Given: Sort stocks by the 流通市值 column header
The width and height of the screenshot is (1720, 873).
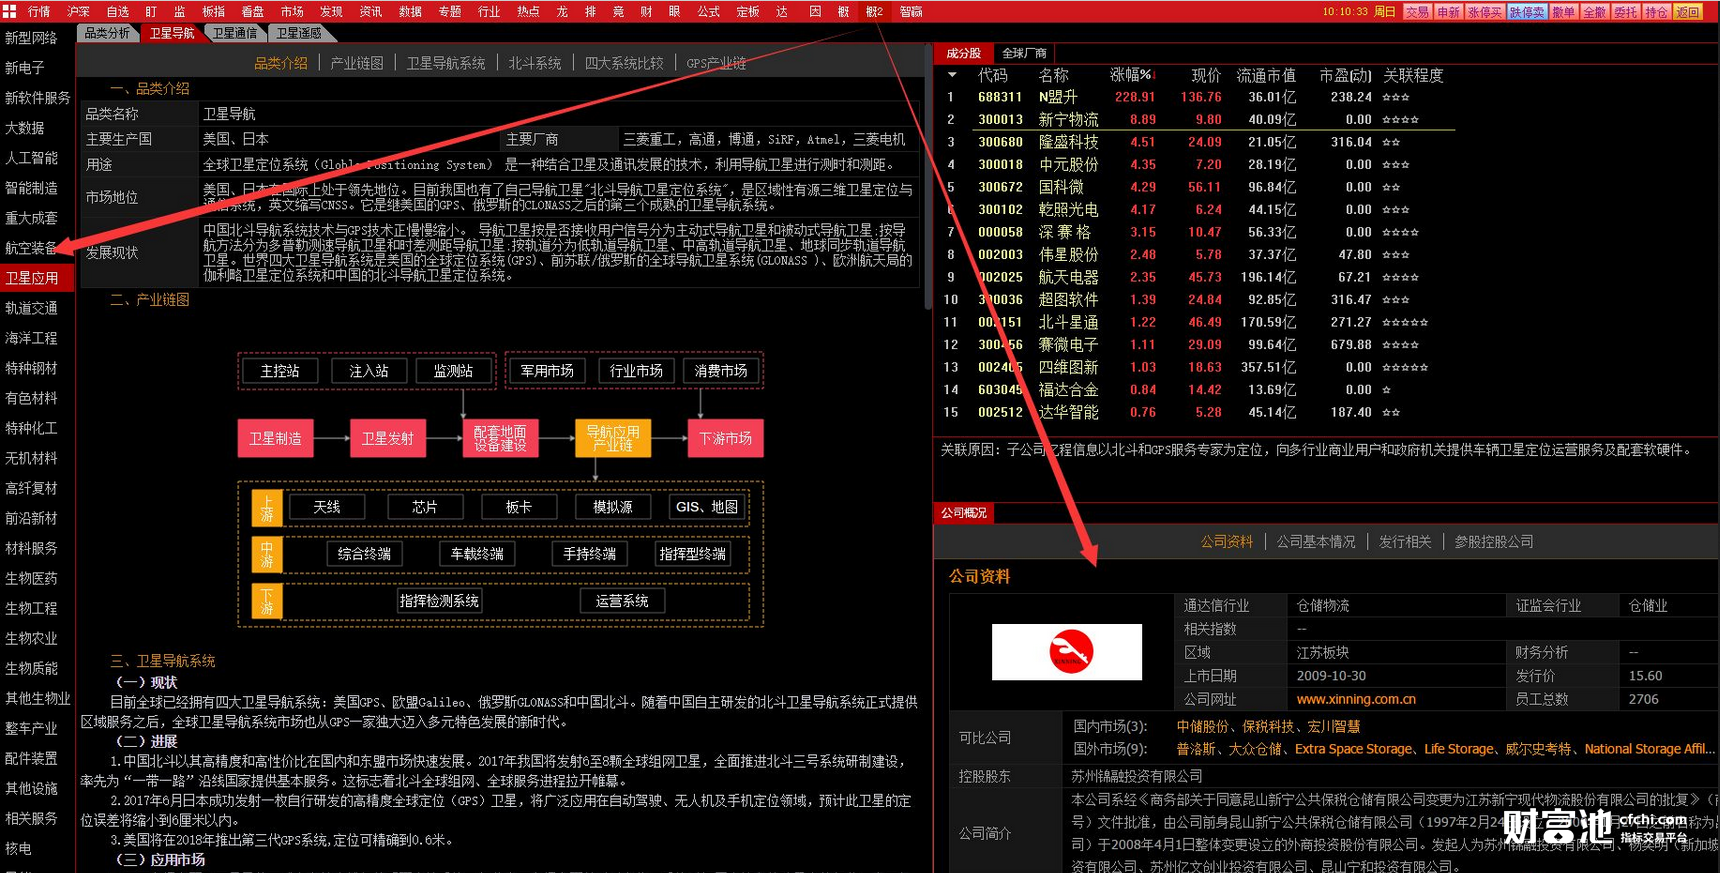Looking at the screenshot, I should (x=1266, y=75).
